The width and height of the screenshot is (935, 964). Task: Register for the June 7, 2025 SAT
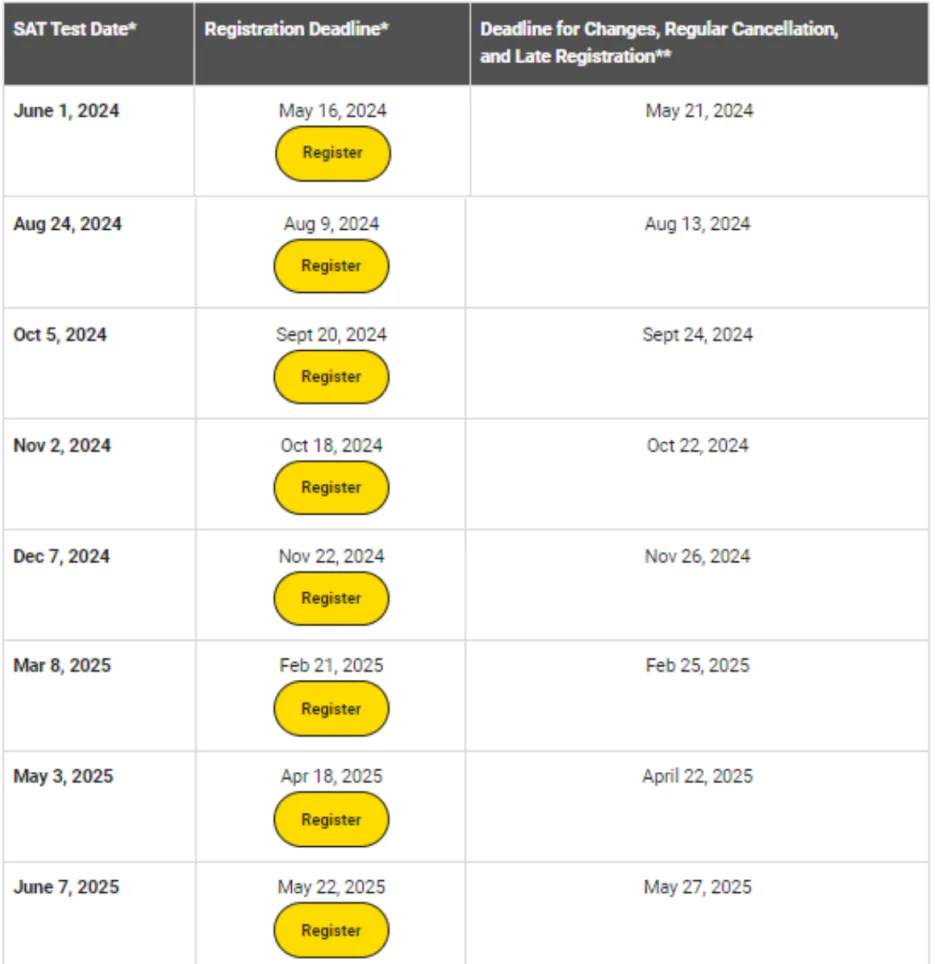coord(331,931)
